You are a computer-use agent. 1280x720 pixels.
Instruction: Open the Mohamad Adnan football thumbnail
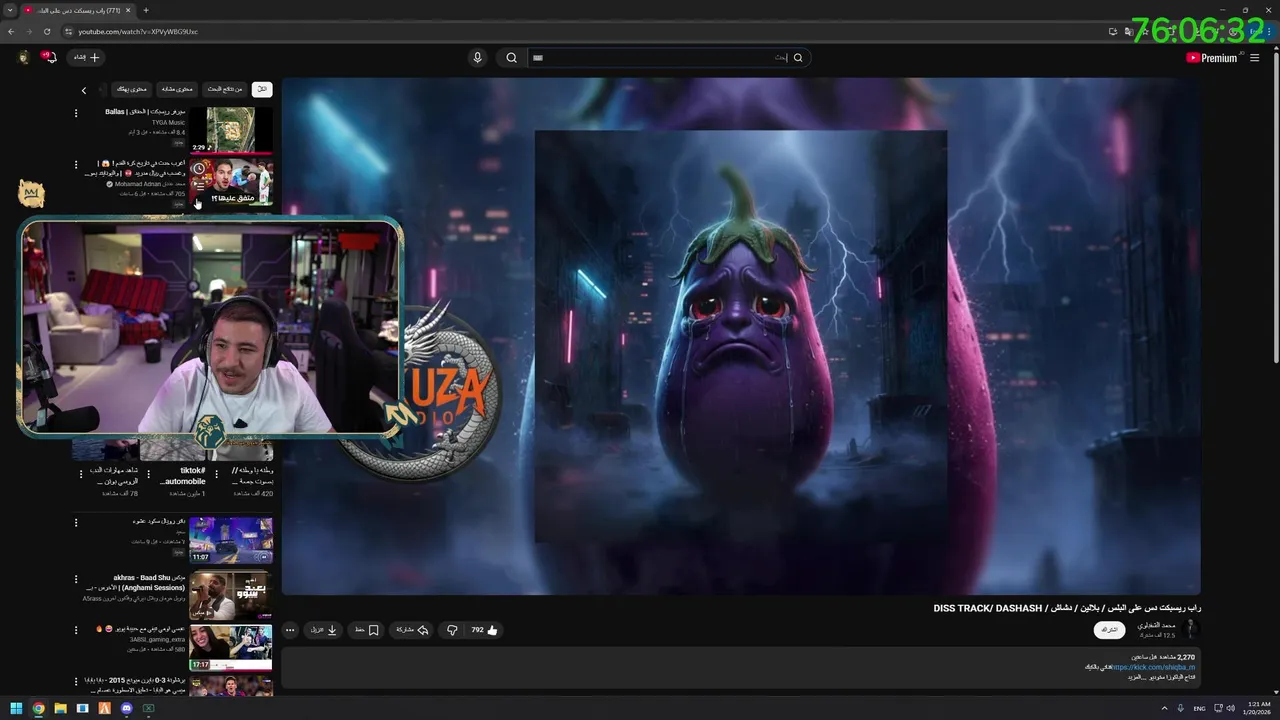231,182
